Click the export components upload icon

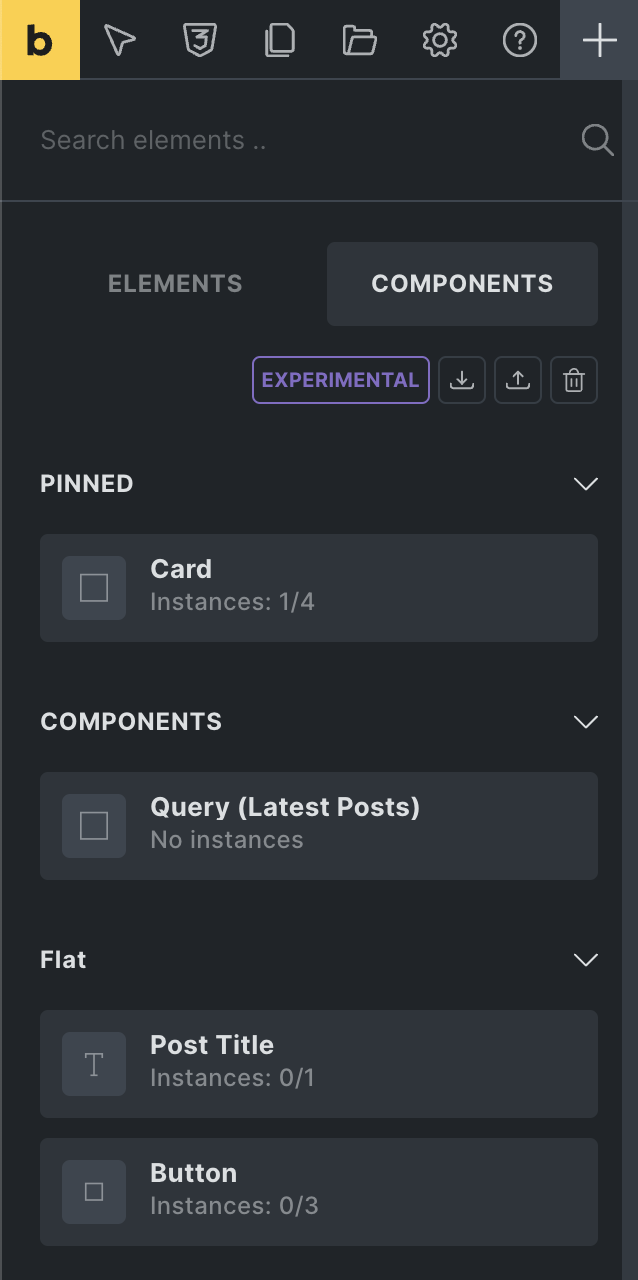pos(518,380)
